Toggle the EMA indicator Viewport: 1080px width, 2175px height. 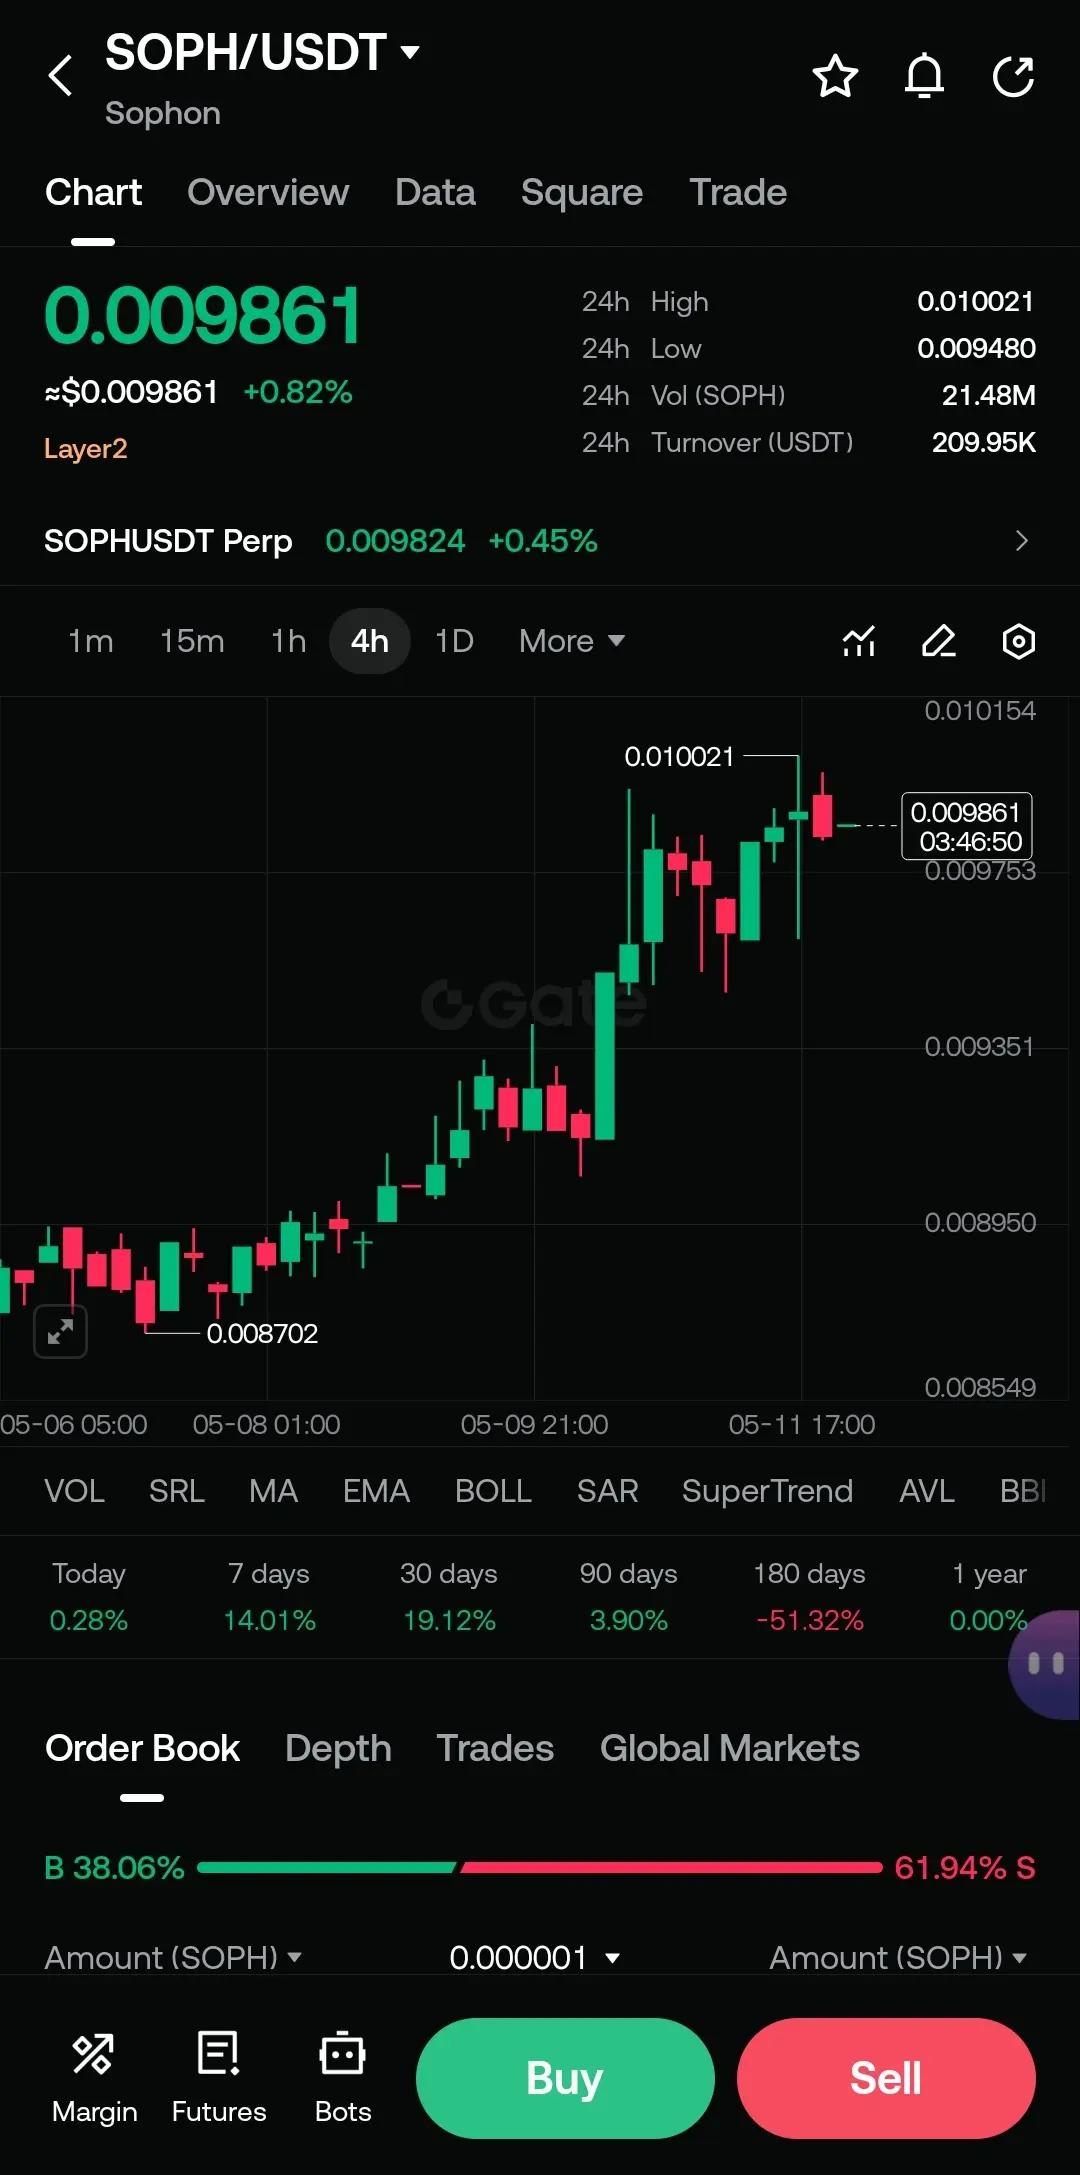[x=376, y=1491]
